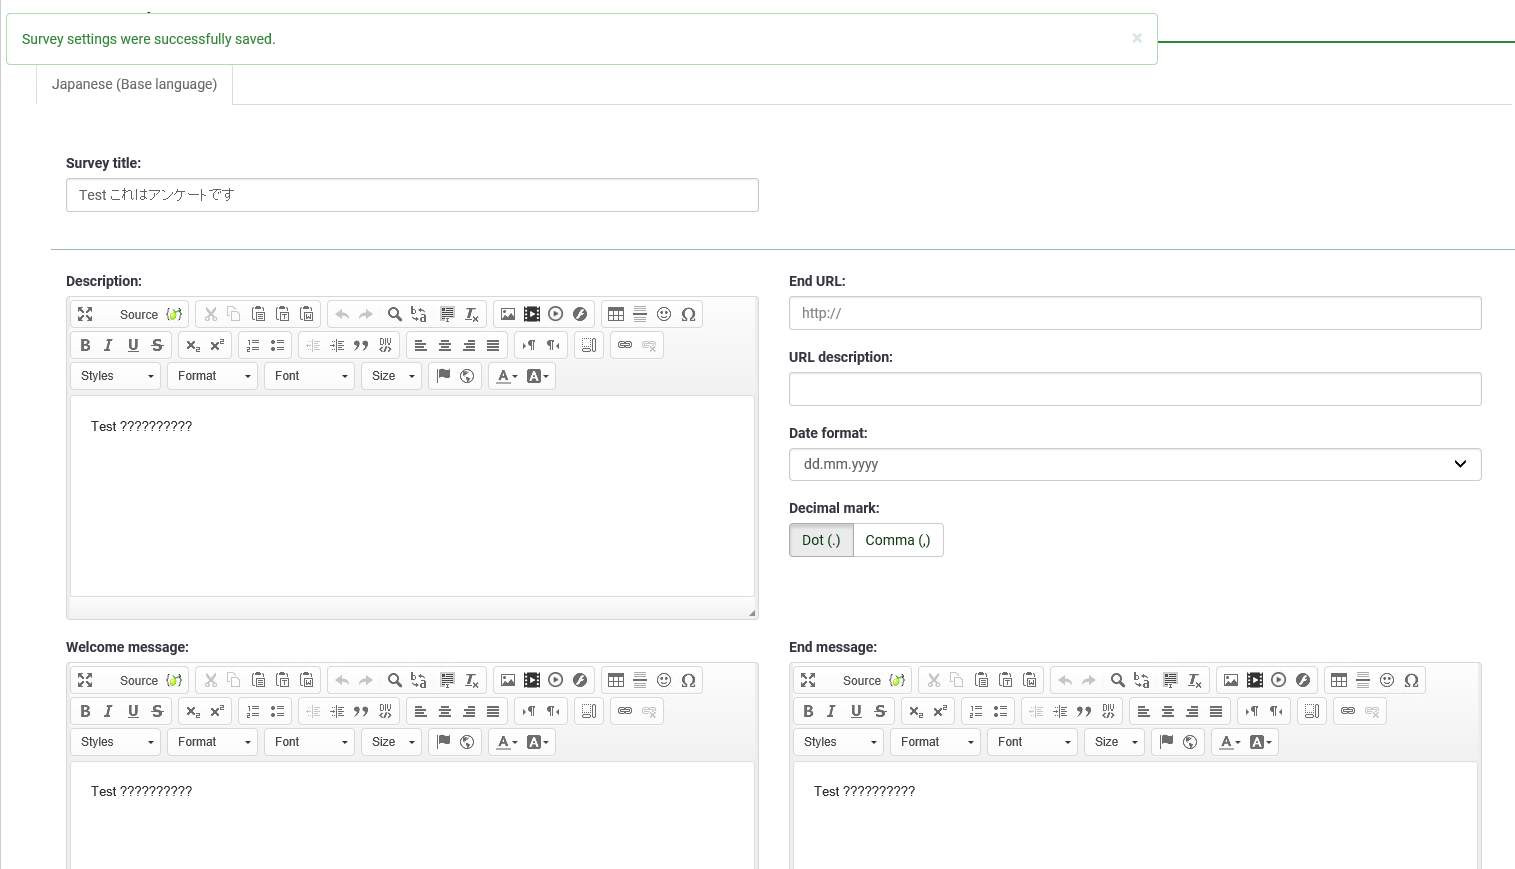Screen dimensions: 1515x869
Task: Select Comma (,) as decimal mark
Action: tap(897, 540)
